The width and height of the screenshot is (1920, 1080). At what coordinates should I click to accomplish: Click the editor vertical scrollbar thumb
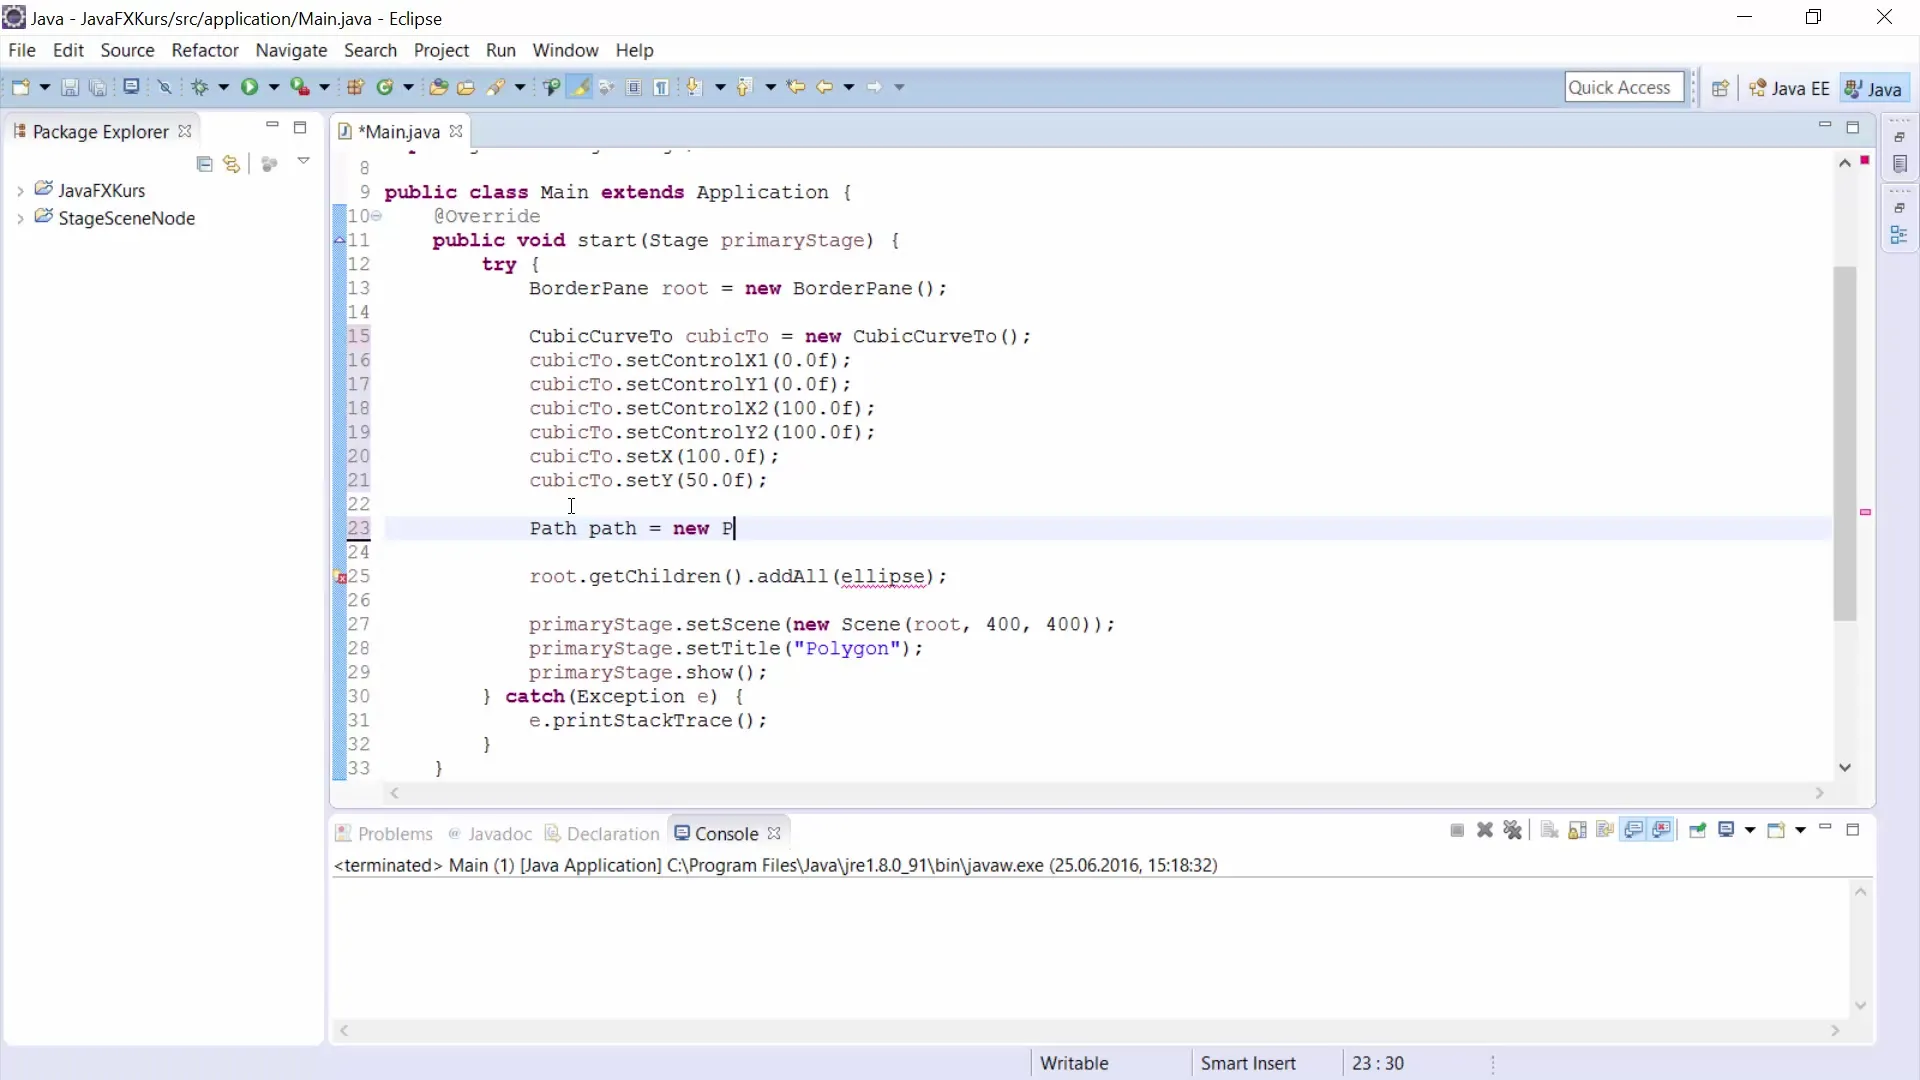pos(1845,443)
